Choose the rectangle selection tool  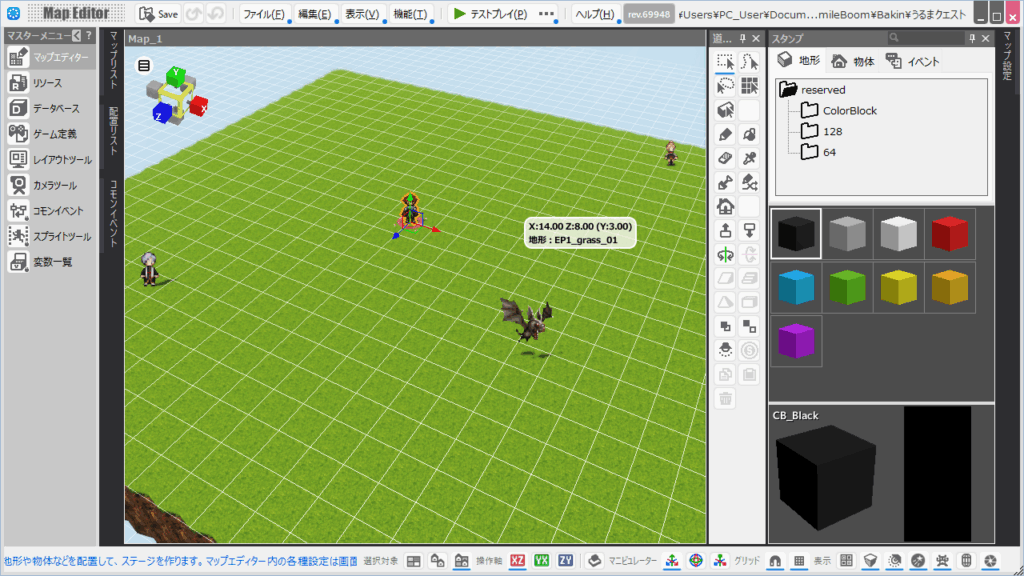726,62
